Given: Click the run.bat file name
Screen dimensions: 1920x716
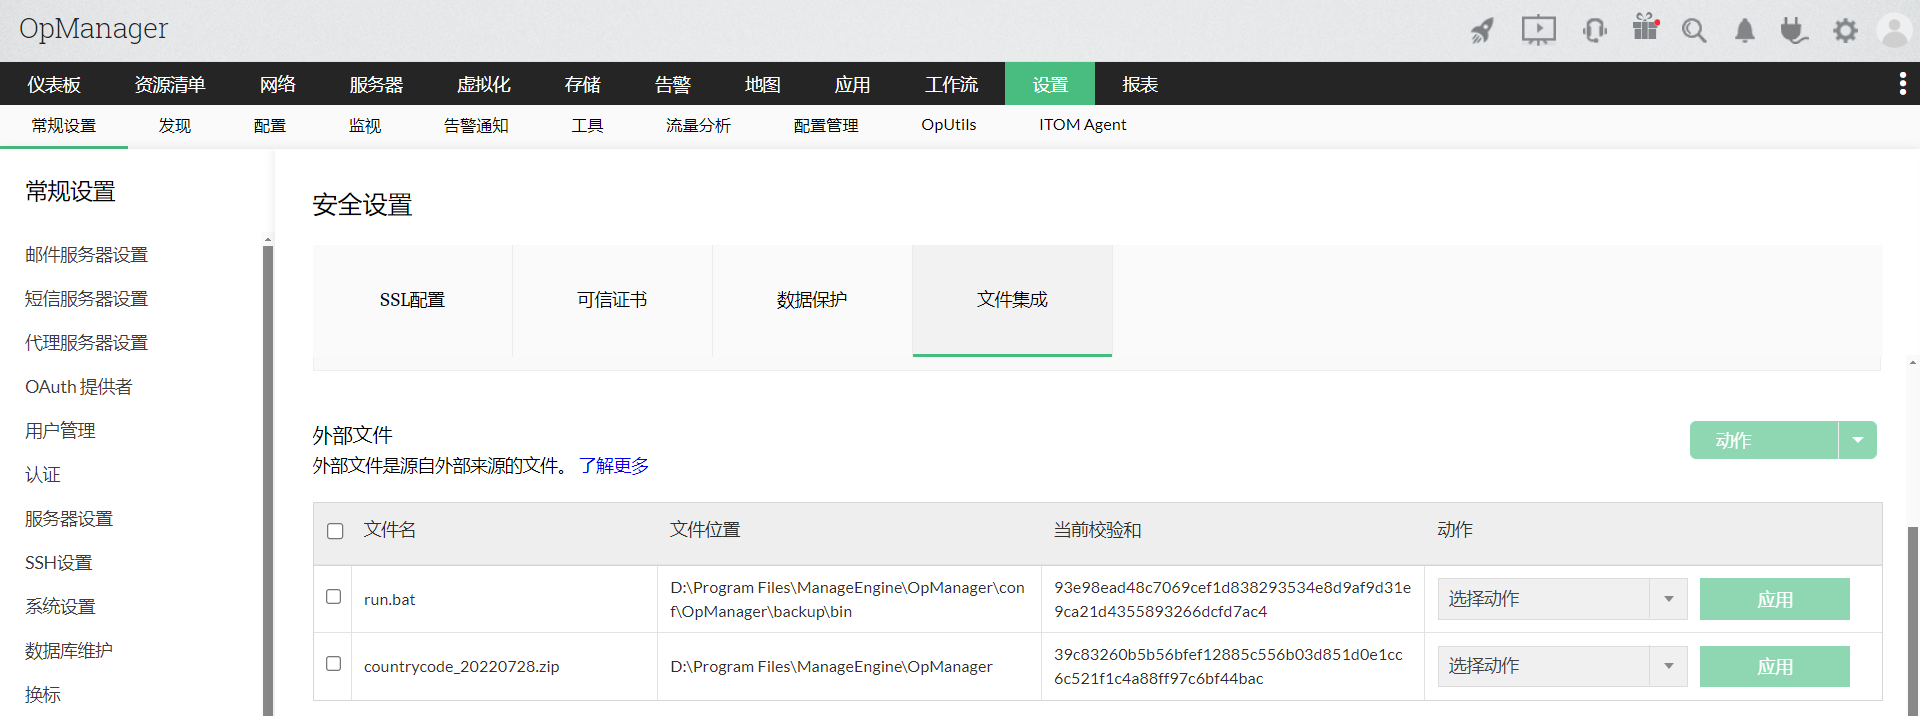Looking at the screenshot, I should pos(390,600).
